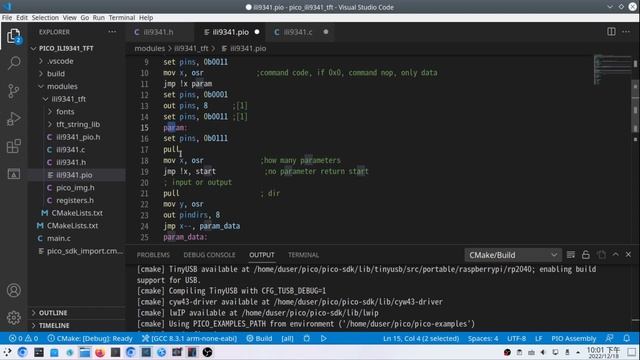Image resolution: width=640 pixels, height=360 pixels.
Task: Split the editor to the right
Action: [x=611, y=32]
